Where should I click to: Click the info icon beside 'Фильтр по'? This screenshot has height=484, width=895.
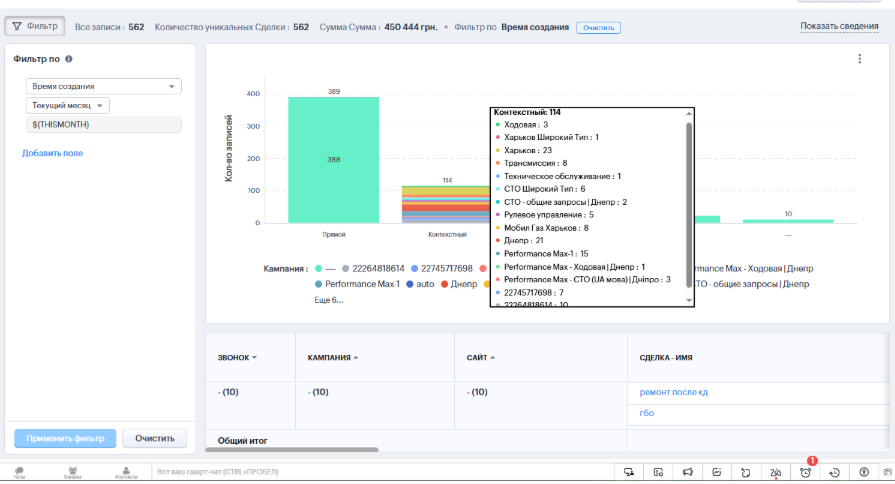coord(69,59)
